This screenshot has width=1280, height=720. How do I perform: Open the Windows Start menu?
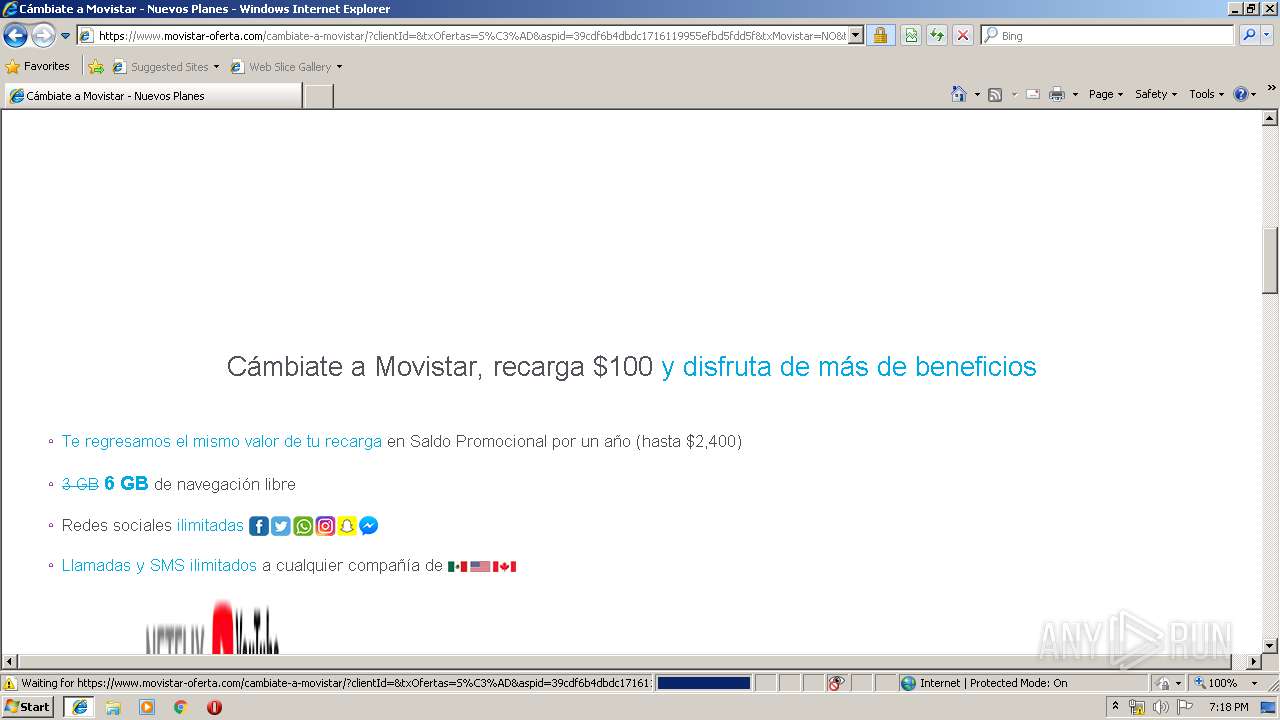[x=28, y=707]
